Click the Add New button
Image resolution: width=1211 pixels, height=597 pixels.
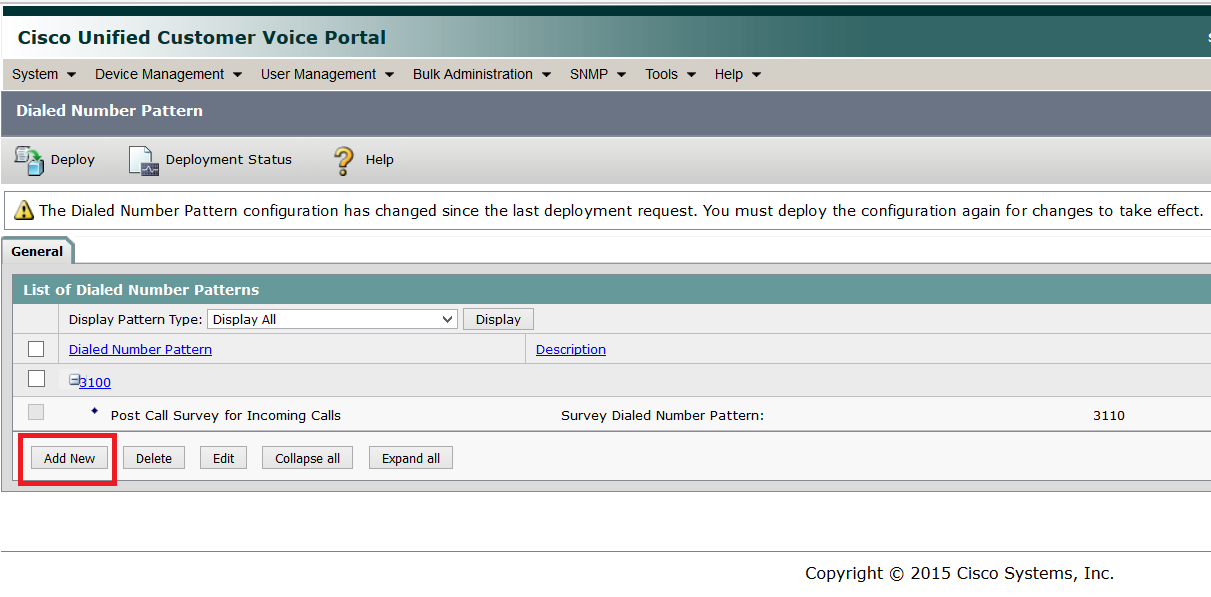68,457
